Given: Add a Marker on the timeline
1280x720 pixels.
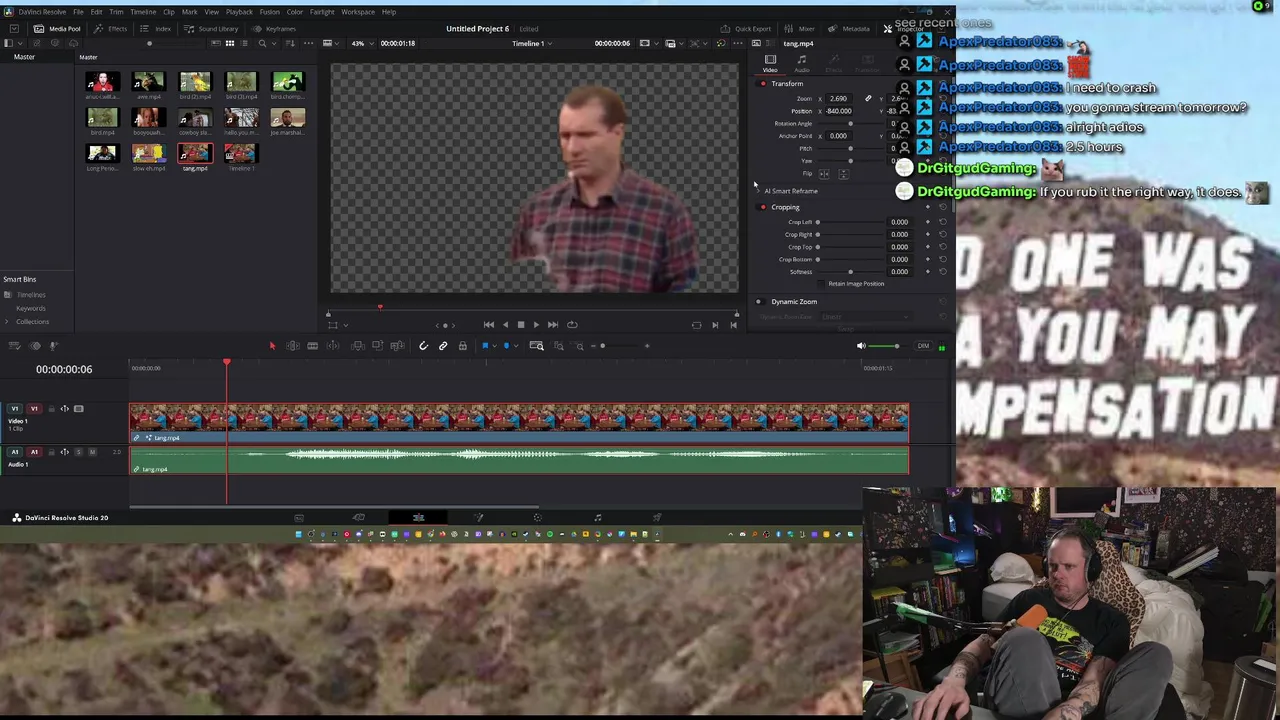Looking at the screenshot, I should [506, 346].
